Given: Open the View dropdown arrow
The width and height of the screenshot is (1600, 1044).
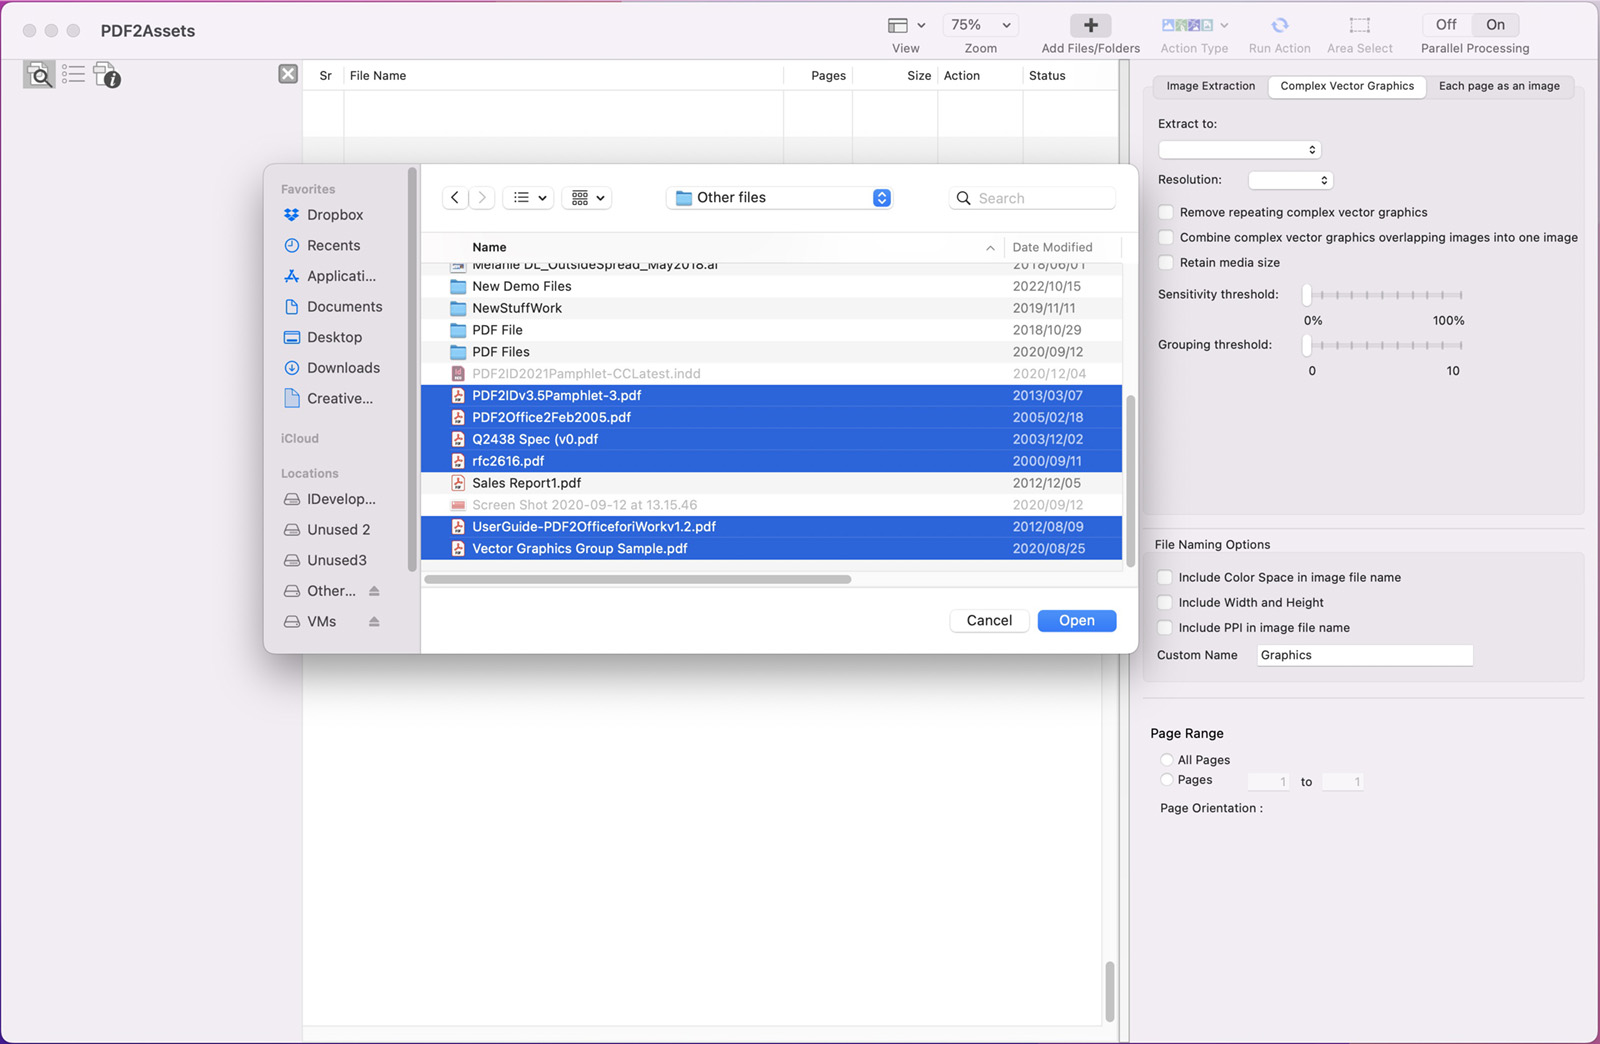Looking at the screenshot, I should tap(921, 25).
